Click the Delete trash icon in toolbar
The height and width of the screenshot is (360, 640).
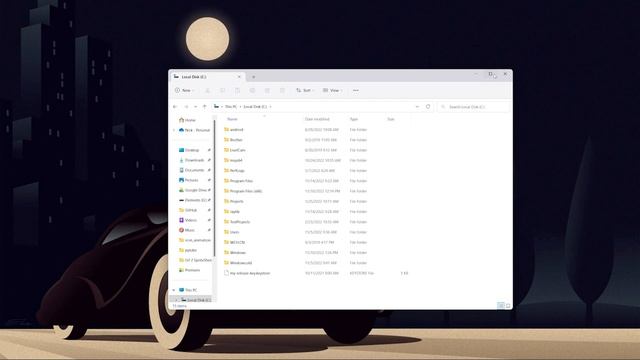point(282,90)
